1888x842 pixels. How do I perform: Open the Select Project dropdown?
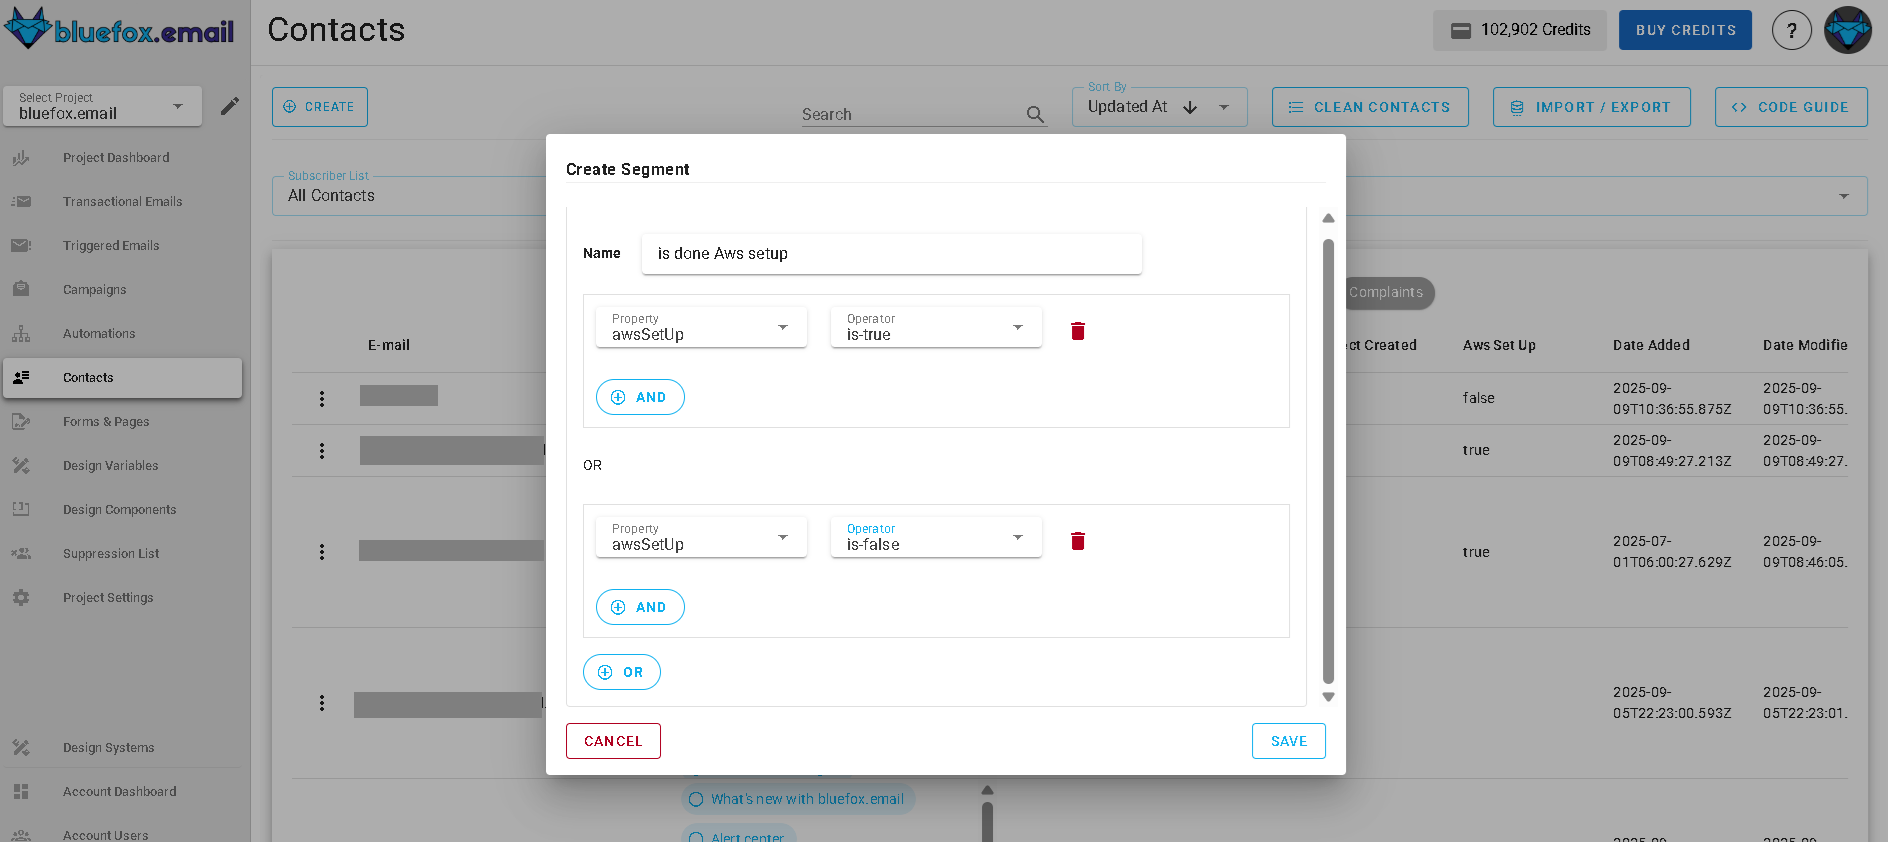(102, 106)
